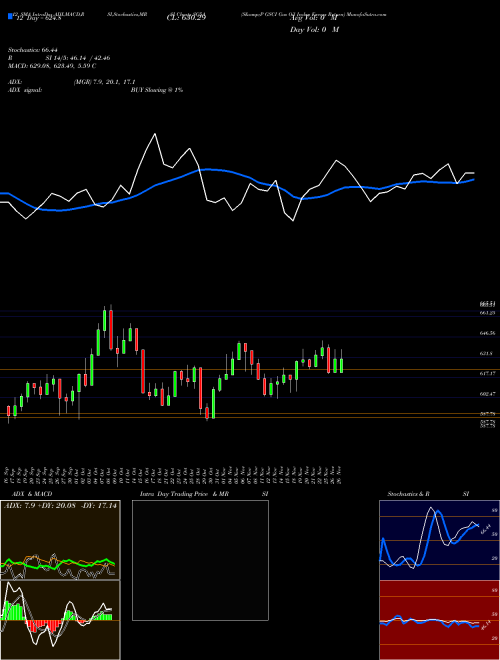Click the peak of the white price line
Viewport: 500px width, 660px height.
[154, 134]
